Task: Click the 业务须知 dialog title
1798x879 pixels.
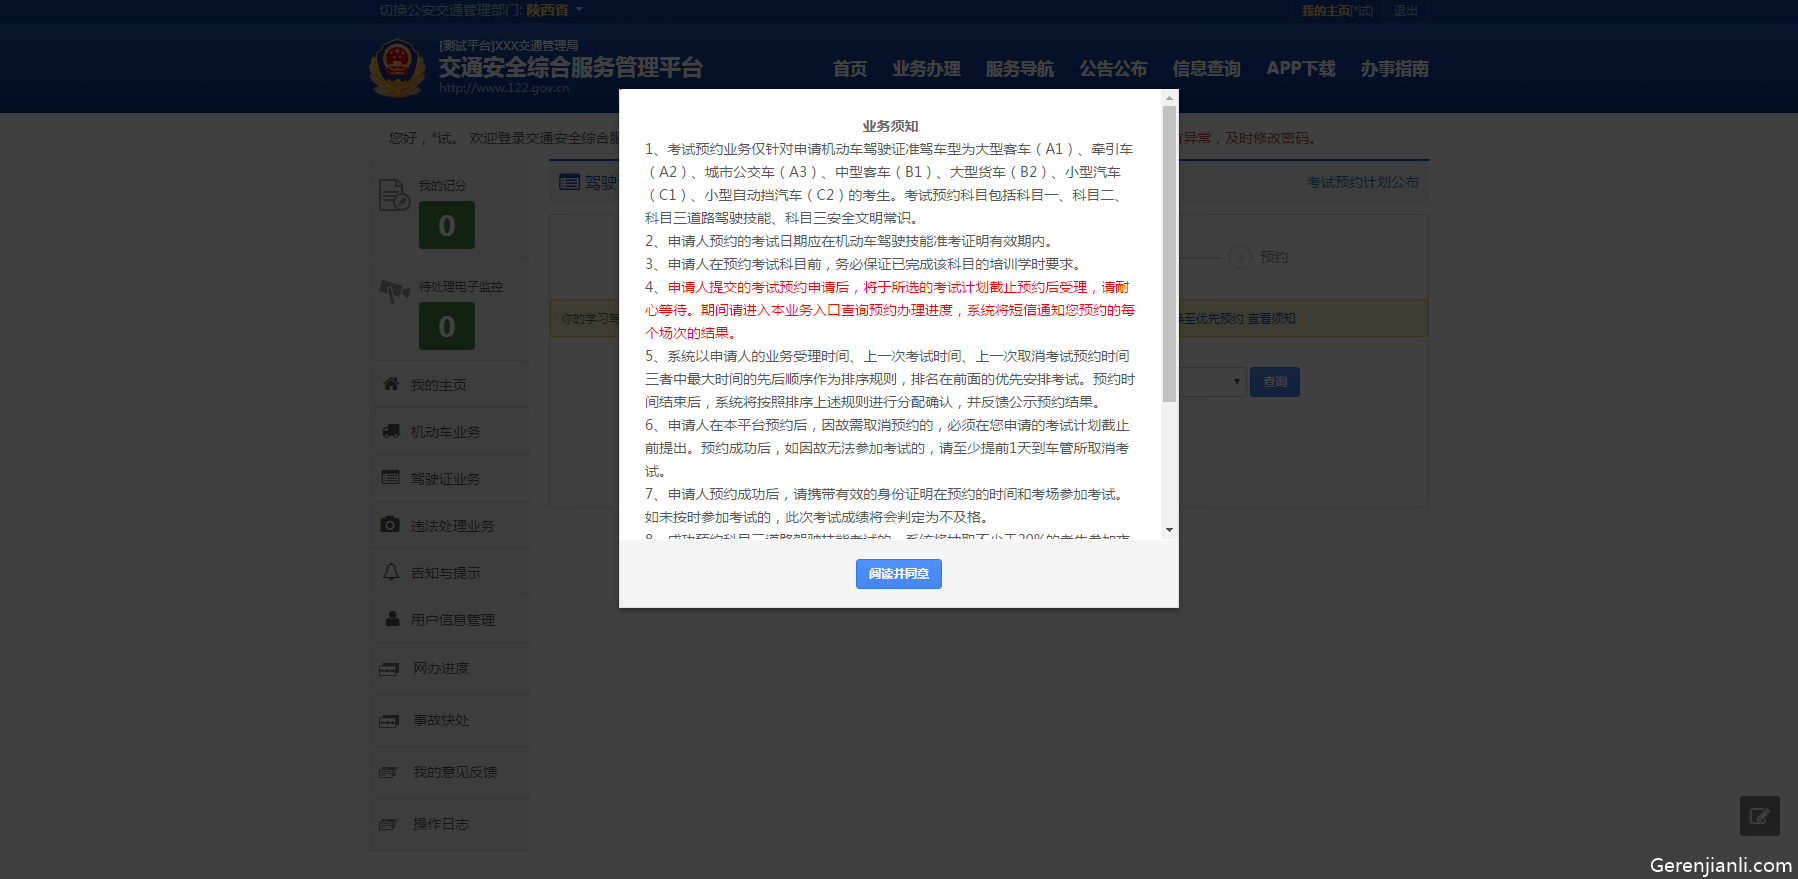Action: (x=890, y=126)
